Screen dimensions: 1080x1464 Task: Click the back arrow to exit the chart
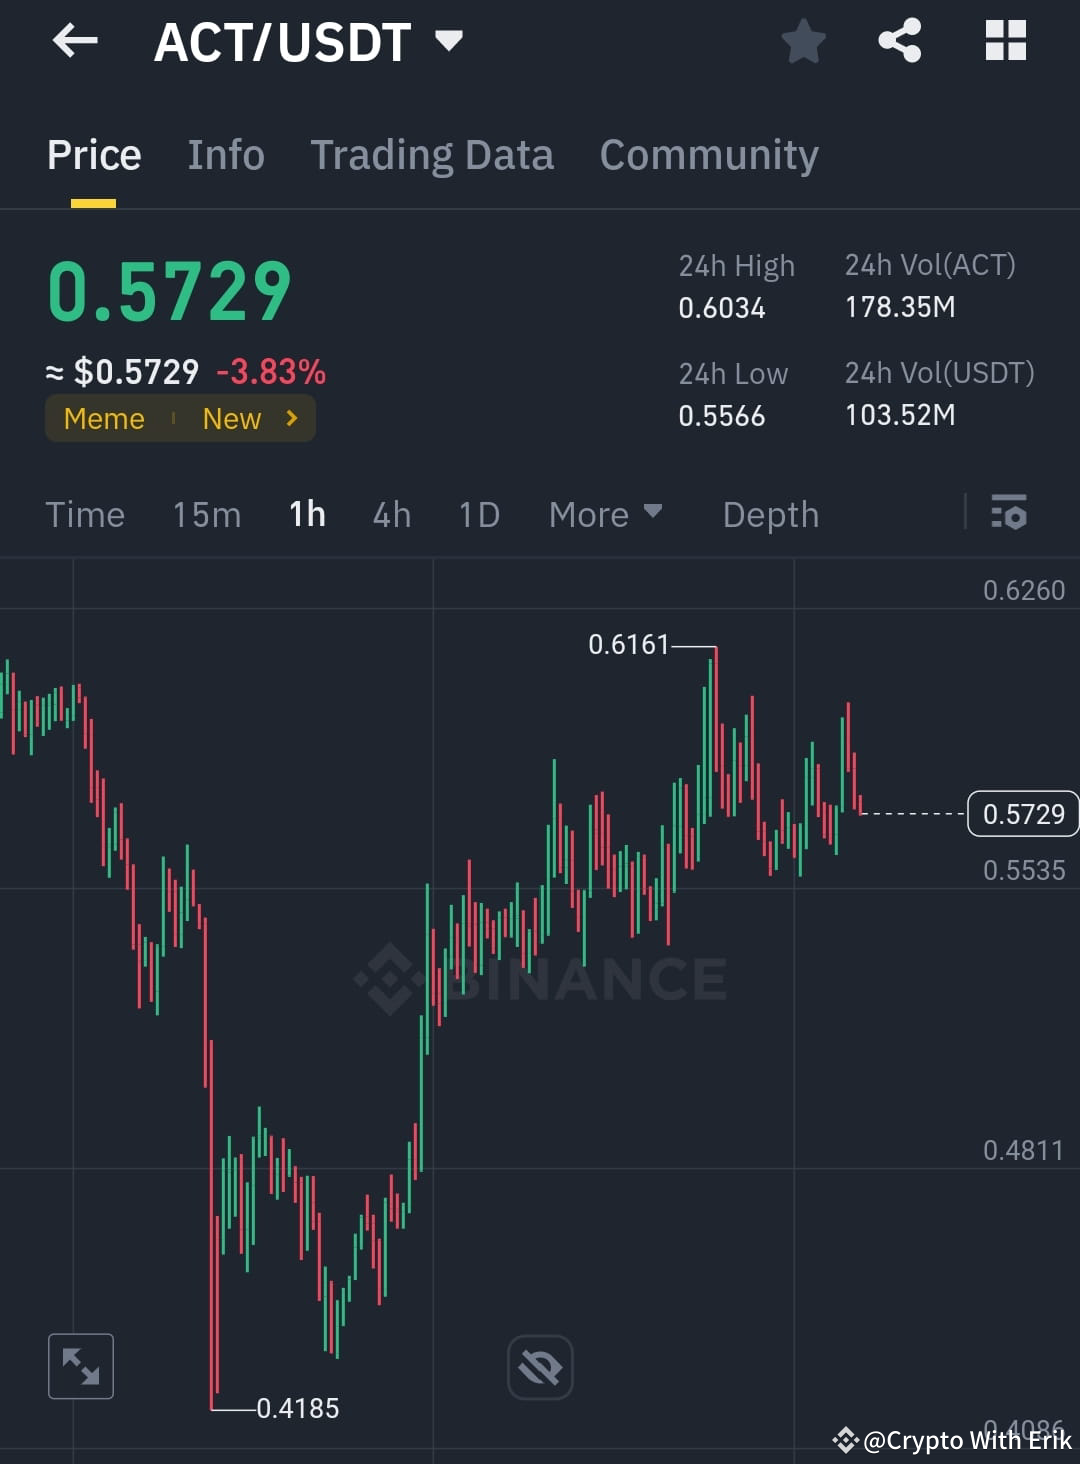tap(74, 40)
